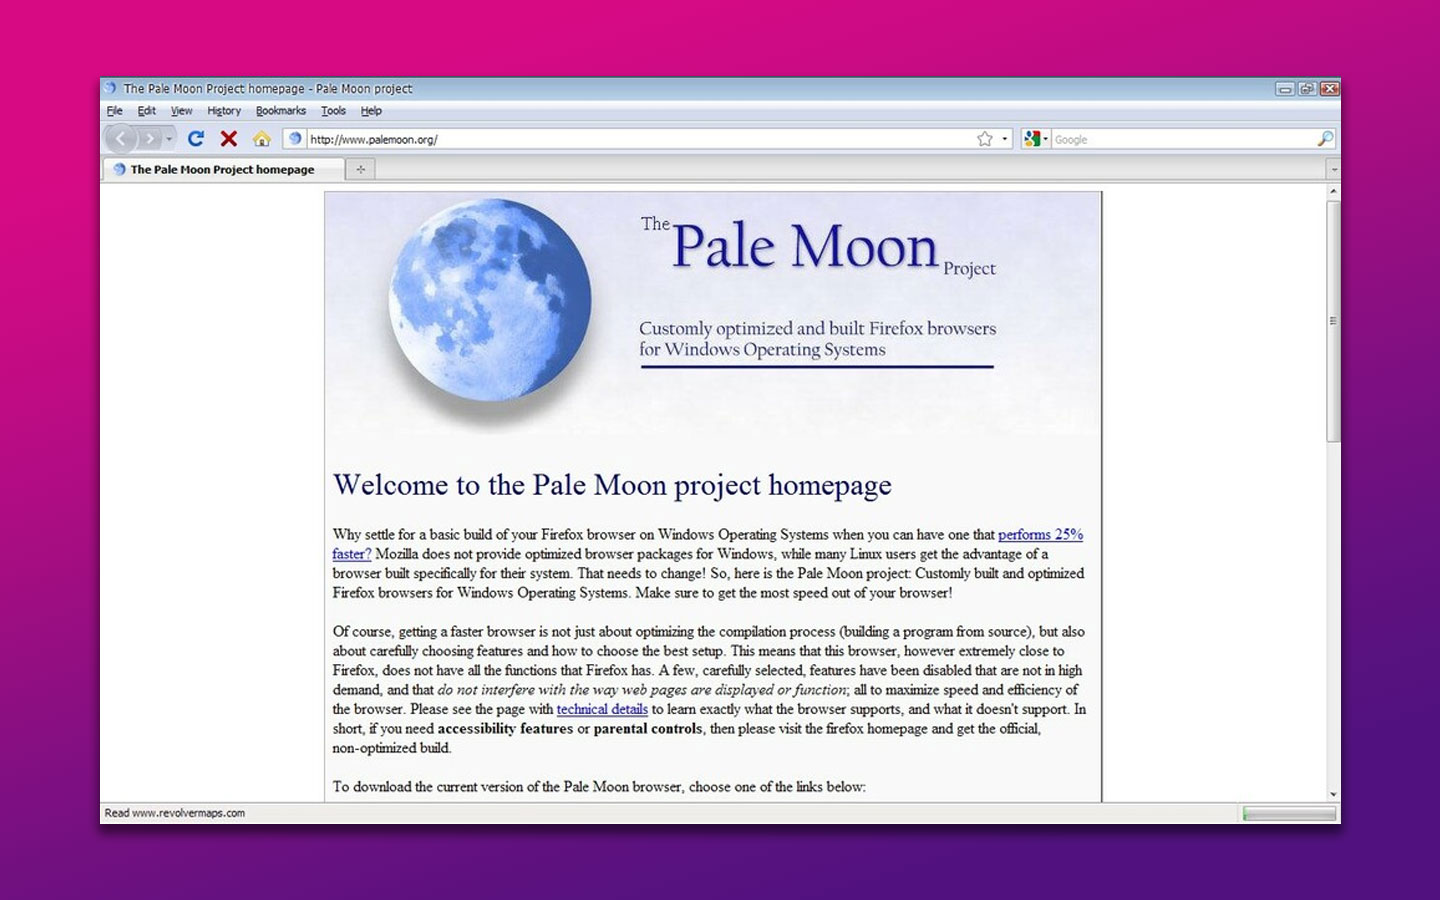This screenshot has width=1440, height=900.
Task: Open a new tab with the plus button
Action: [x=361, y=169]
